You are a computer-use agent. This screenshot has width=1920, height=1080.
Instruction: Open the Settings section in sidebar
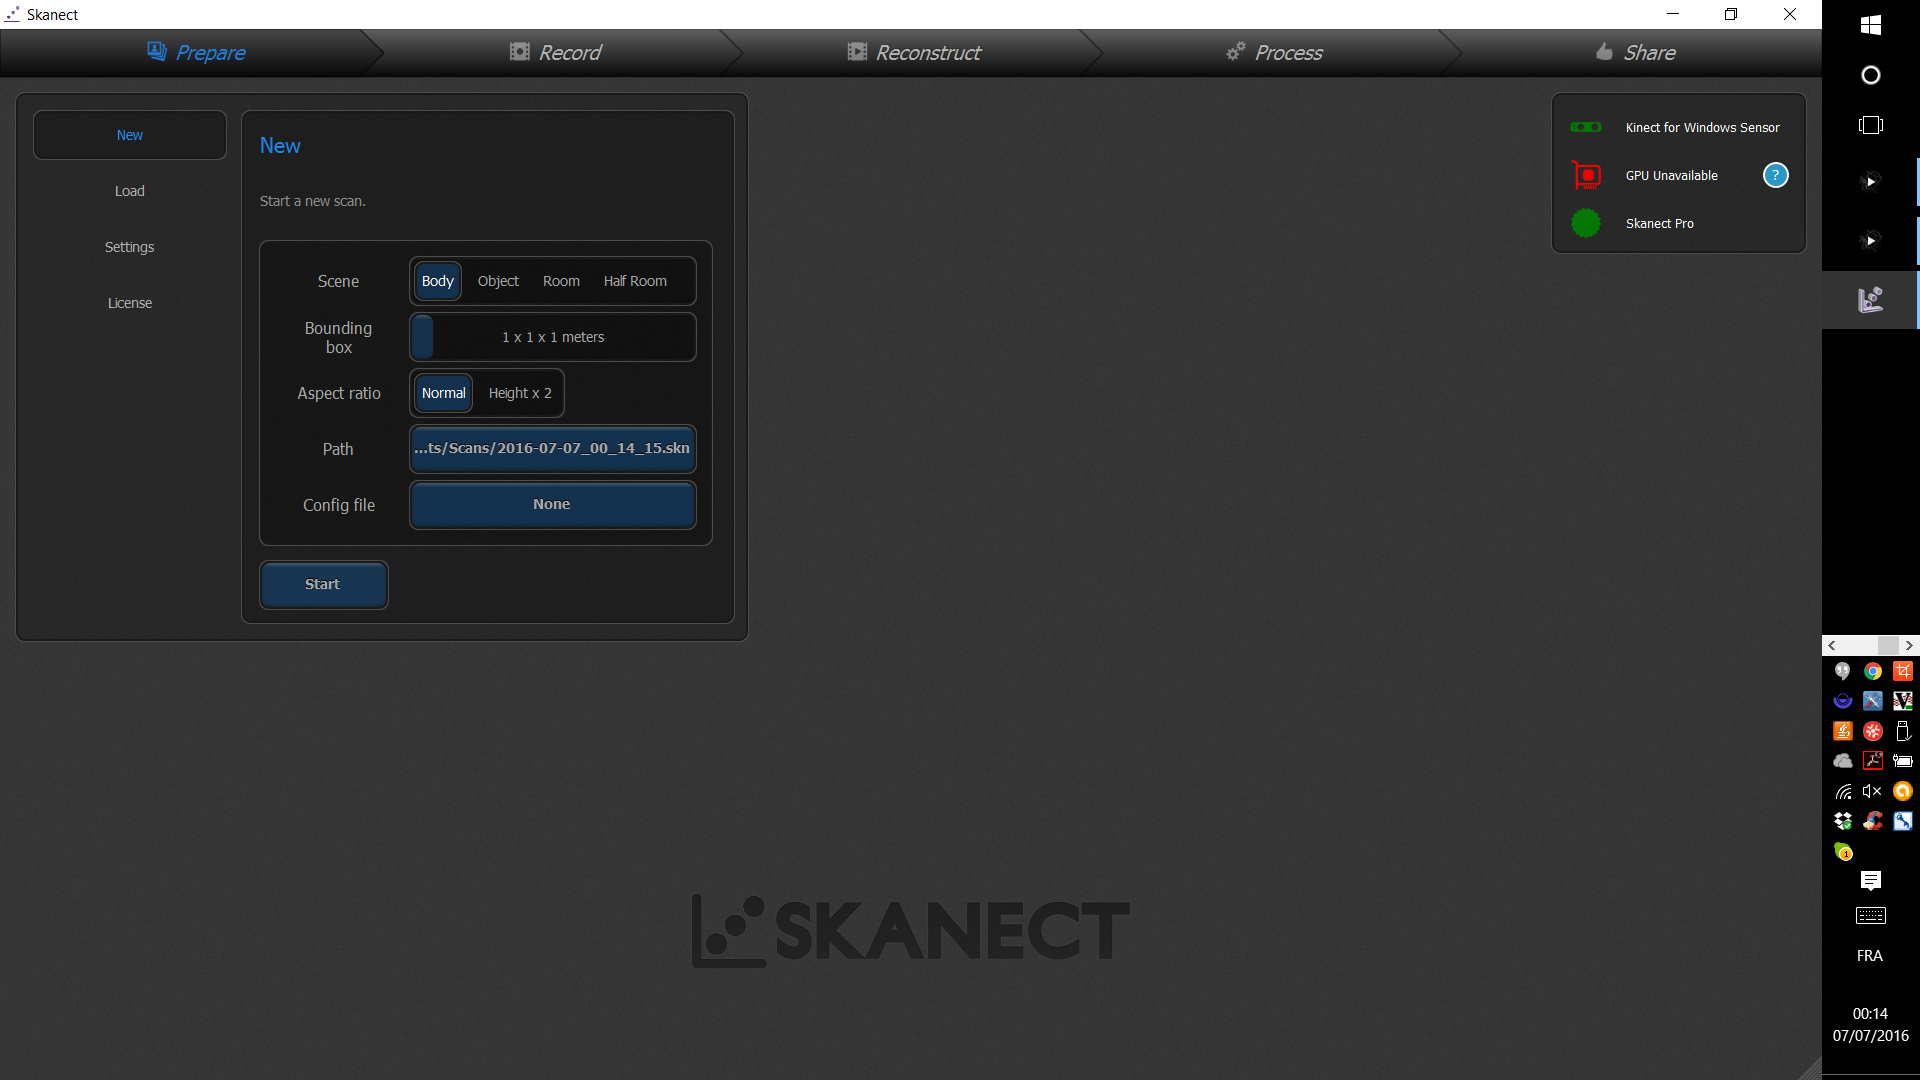130,247
